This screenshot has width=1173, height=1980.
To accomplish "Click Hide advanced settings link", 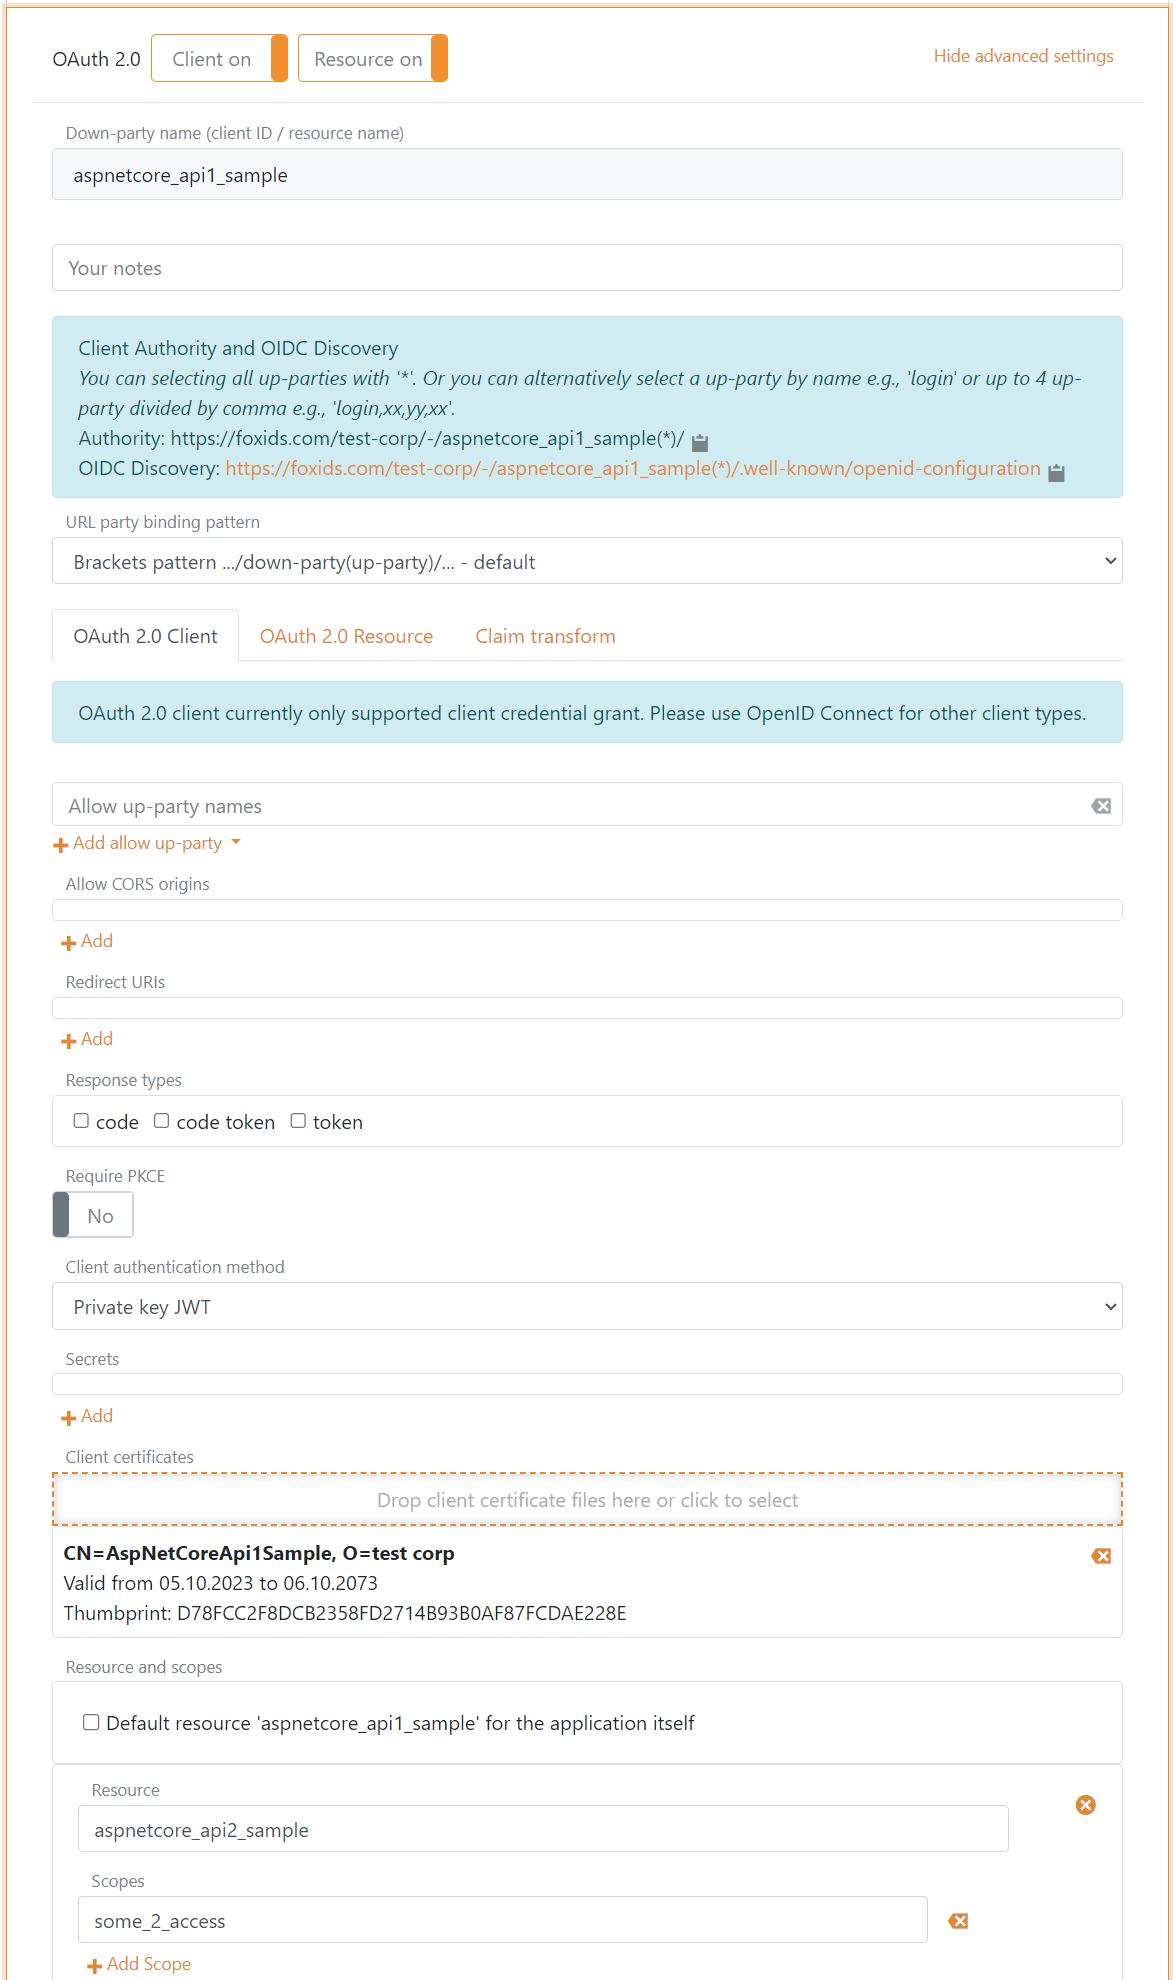I will tap(1023, 56).
